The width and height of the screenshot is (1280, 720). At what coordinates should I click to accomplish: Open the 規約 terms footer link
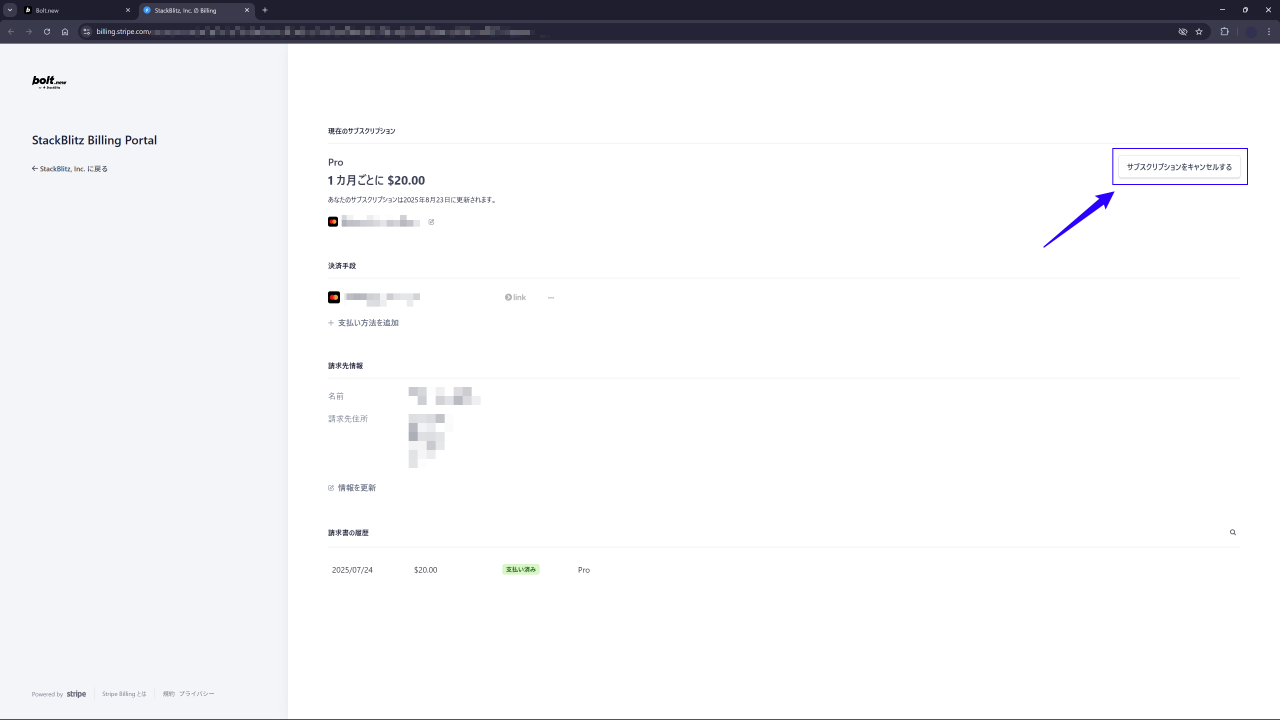[169, 694]
